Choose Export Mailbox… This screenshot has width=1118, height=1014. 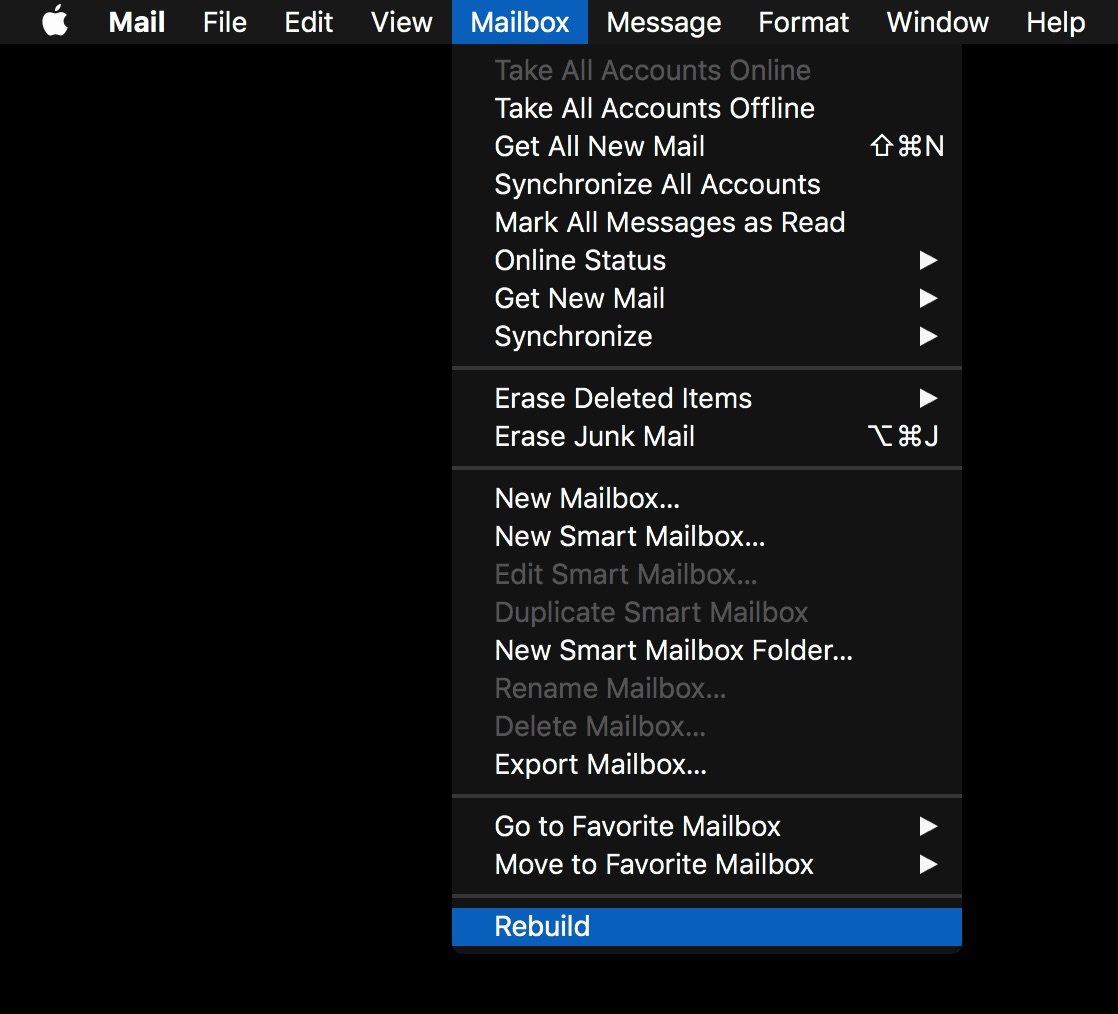click(707, 764)
